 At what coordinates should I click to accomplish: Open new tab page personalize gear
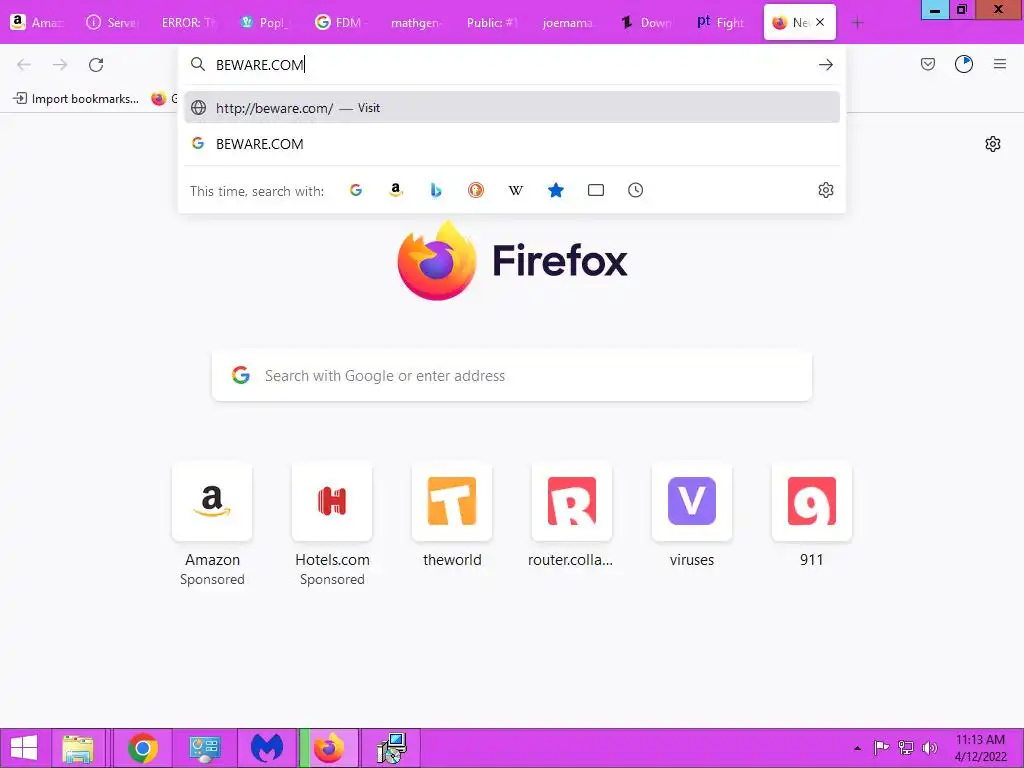pyautogui.click(x=993, y=144)
